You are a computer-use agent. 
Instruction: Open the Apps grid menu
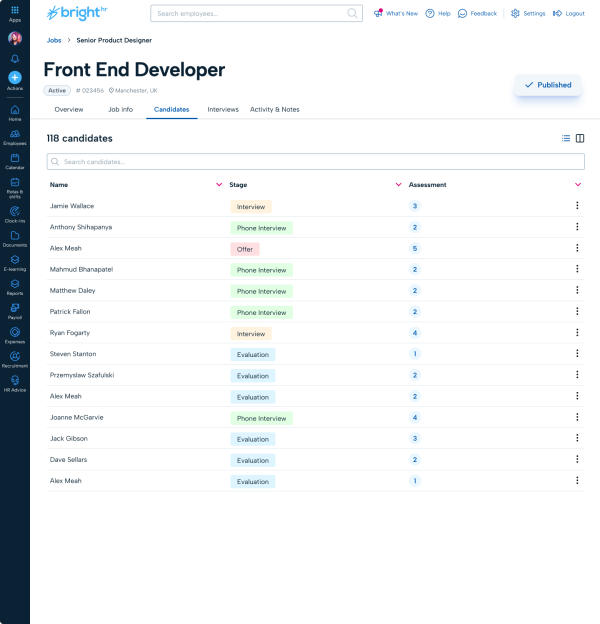[x=15, y=13]
